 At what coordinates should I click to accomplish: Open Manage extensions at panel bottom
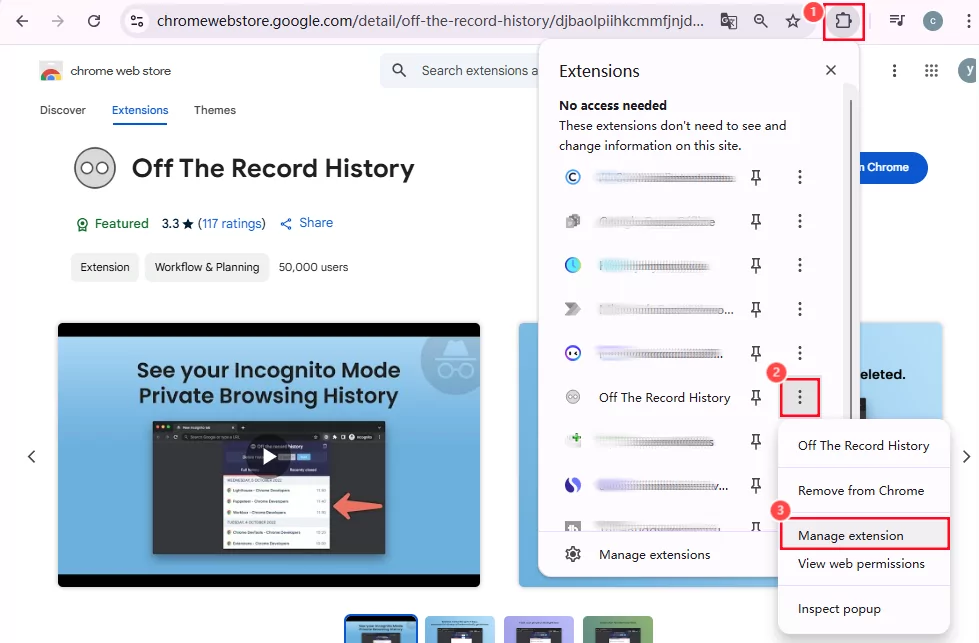(654, 554)
